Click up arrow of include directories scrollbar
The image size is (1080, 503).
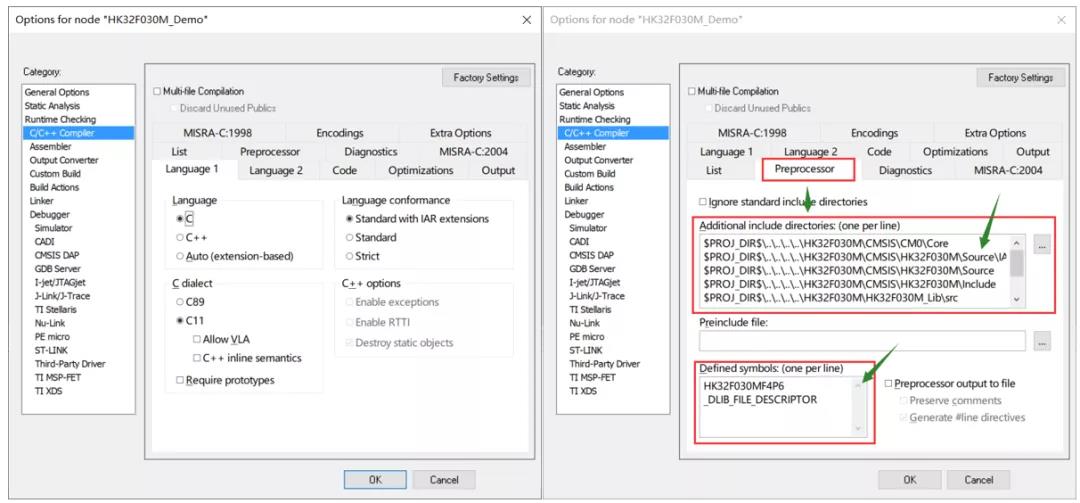[1017, 242]
